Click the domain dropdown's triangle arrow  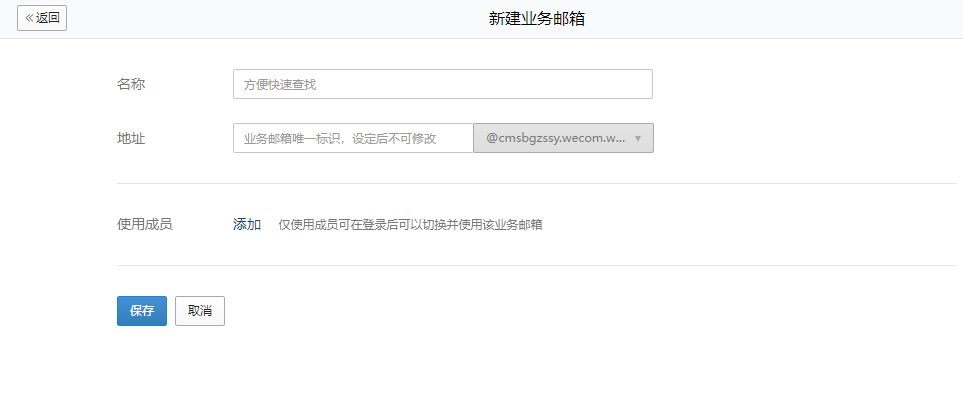pyautogui.click(x=638, y=139)
